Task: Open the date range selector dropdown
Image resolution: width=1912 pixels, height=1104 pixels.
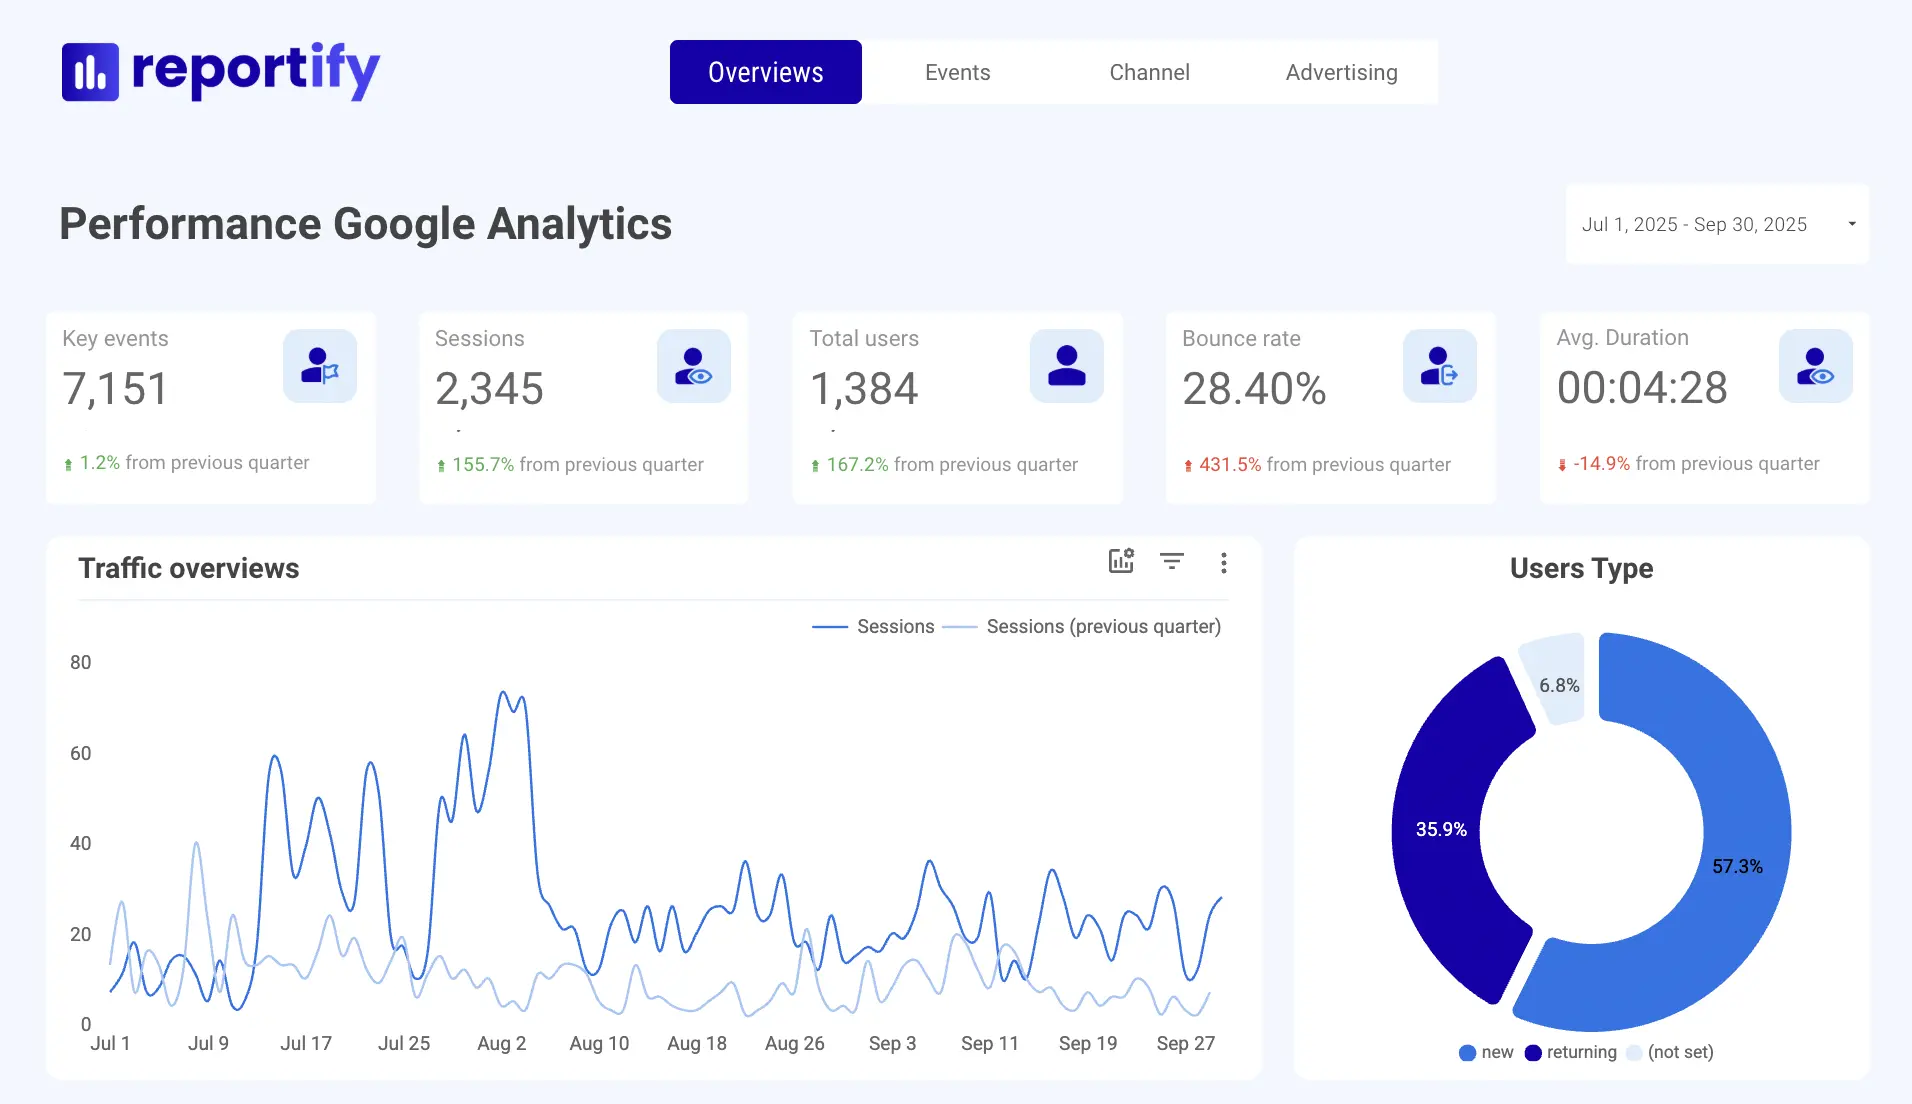Action: 1717,224
